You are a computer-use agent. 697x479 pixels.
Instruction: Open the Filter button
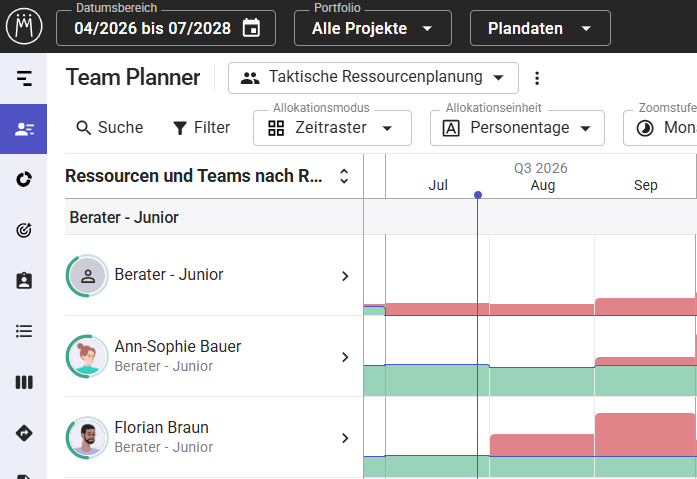click(x=201, y=128)
